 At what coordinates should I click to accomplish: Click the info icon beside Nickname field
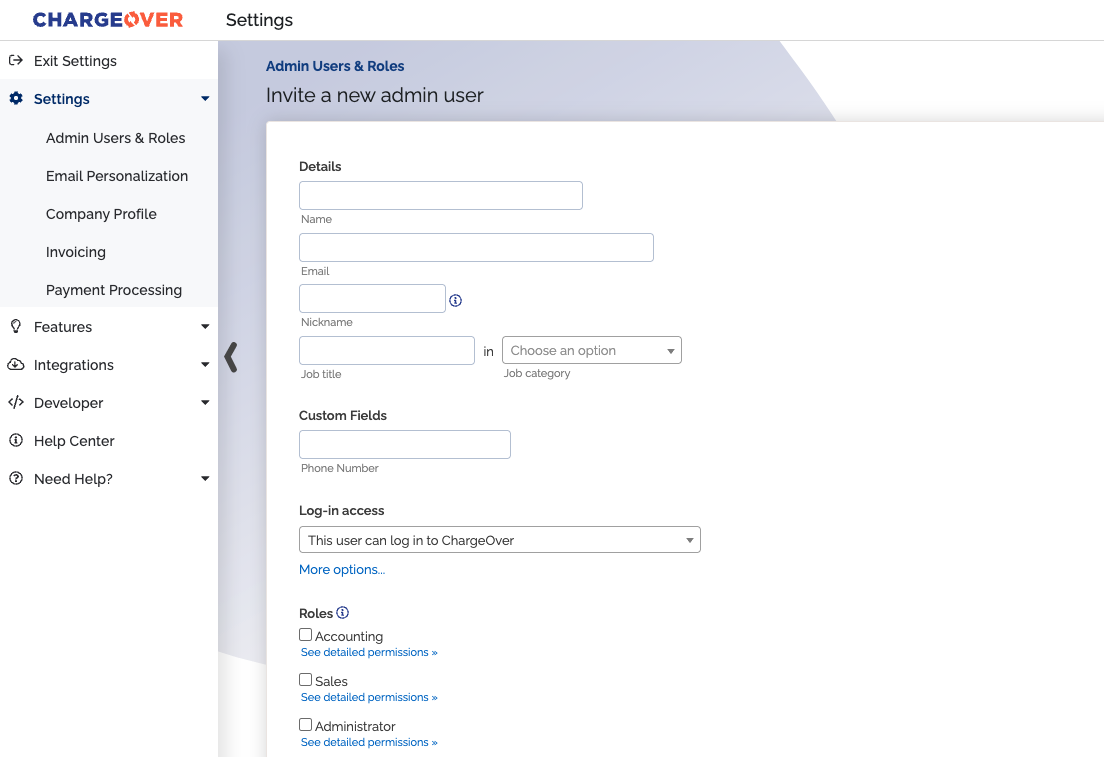pyautogui.click(x=456, y=300)
